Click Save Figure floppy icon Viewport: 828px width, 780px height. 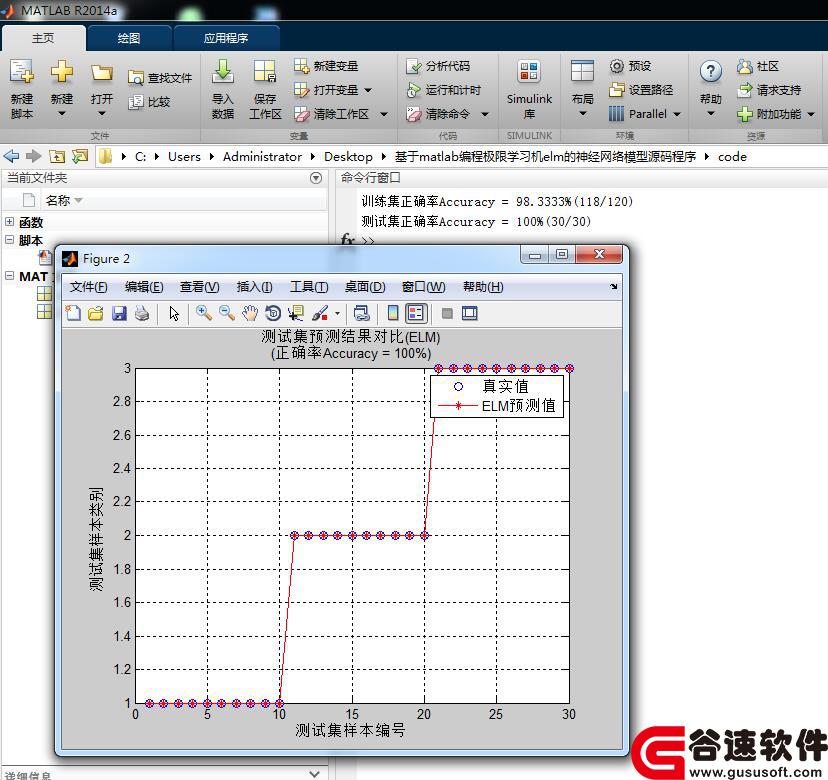pos(119,313)
